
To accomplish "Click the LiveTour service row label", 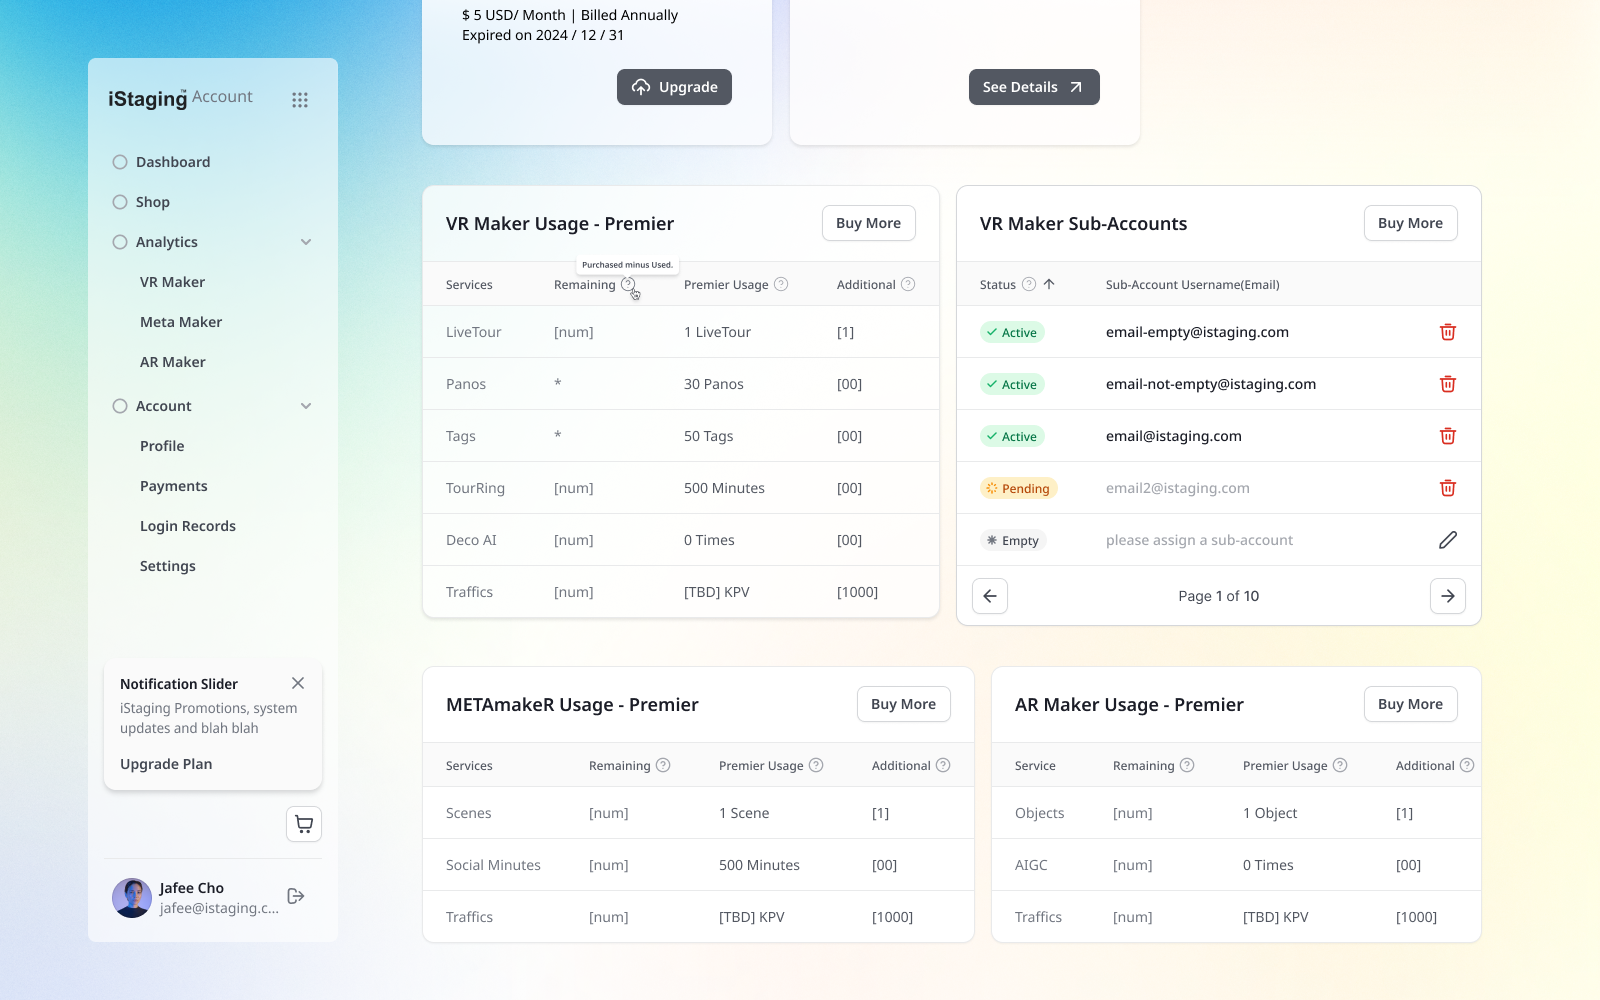I will [474, 332].
